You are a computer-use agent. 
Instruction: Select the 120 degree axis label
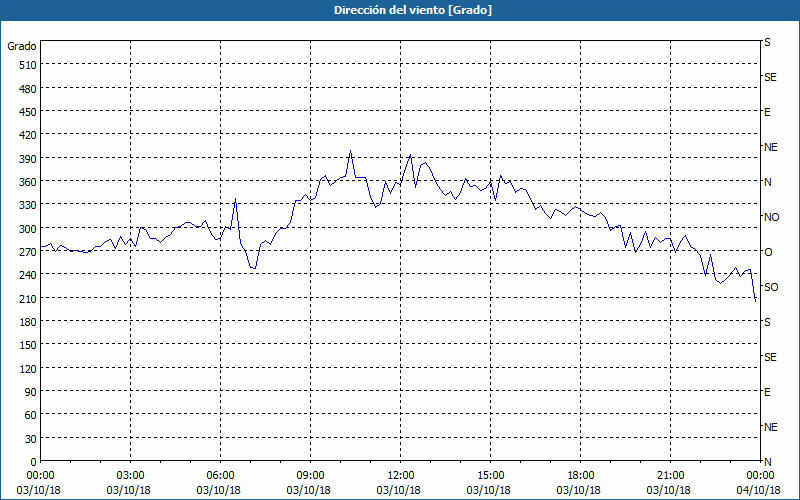click(28, 368)
